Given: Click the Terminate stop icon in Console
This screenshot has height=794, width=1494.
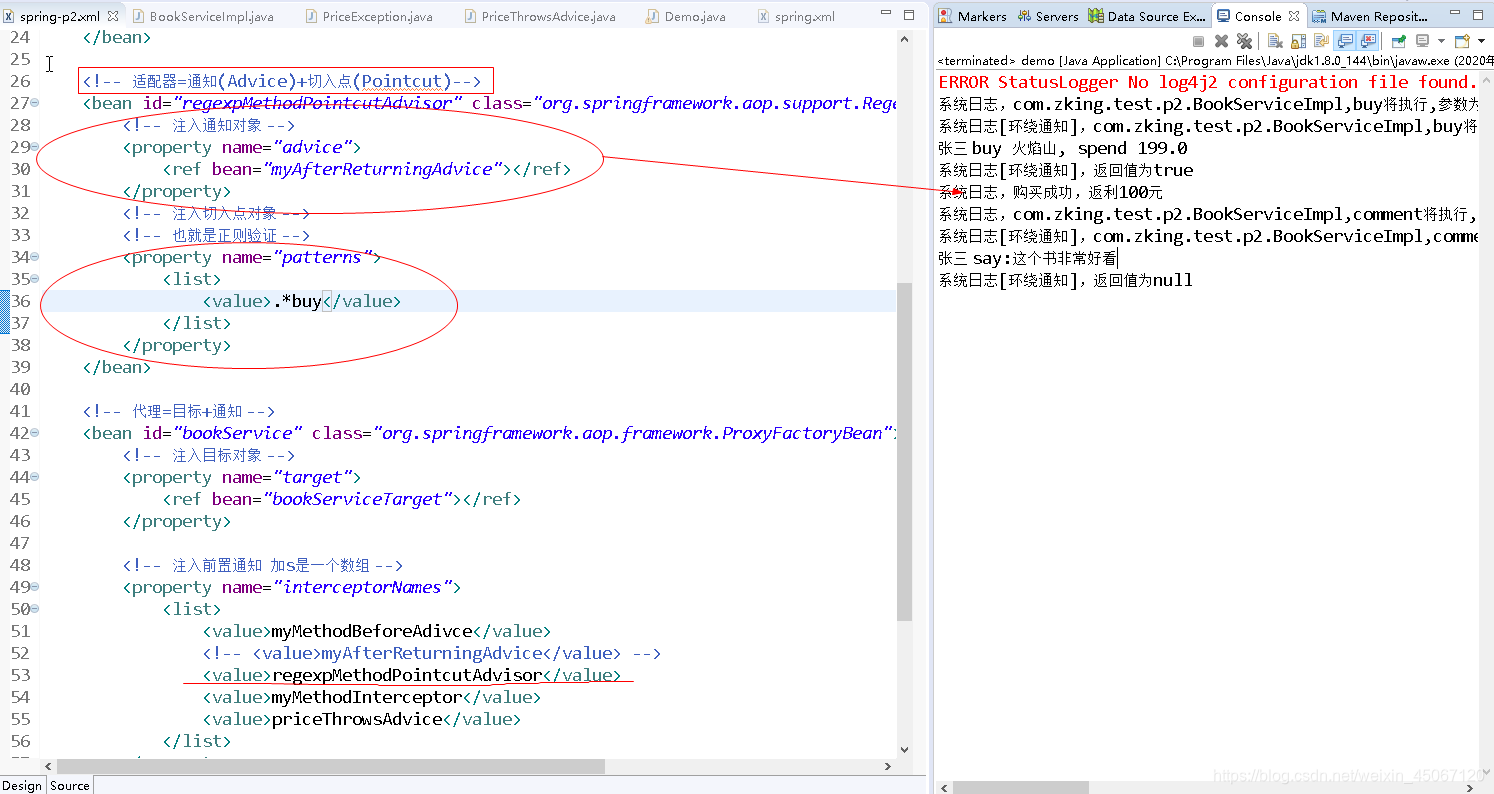Looking at the screenshot, I should click(x=1198, y=41).
